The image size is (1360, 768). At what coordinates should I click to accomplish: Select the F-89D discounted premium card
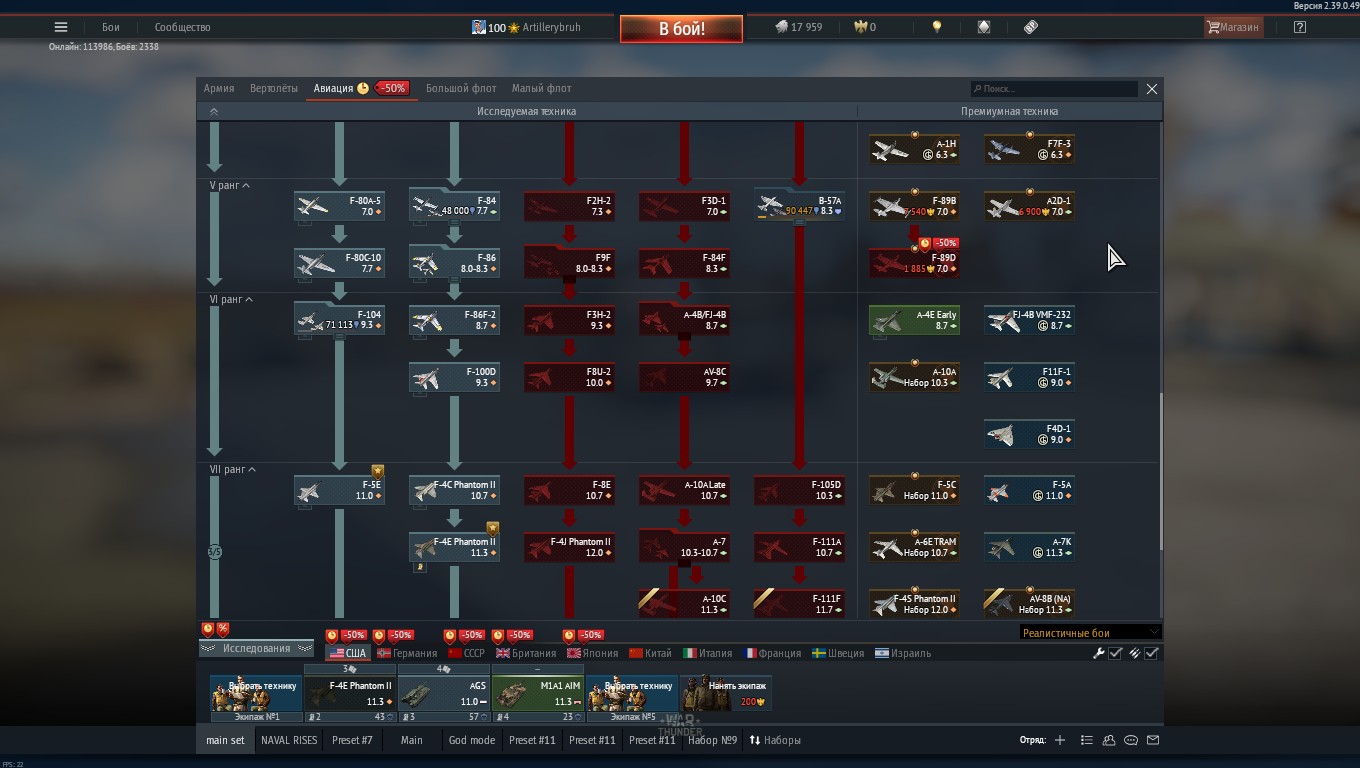pyautogui.click(x=914, y=263)
